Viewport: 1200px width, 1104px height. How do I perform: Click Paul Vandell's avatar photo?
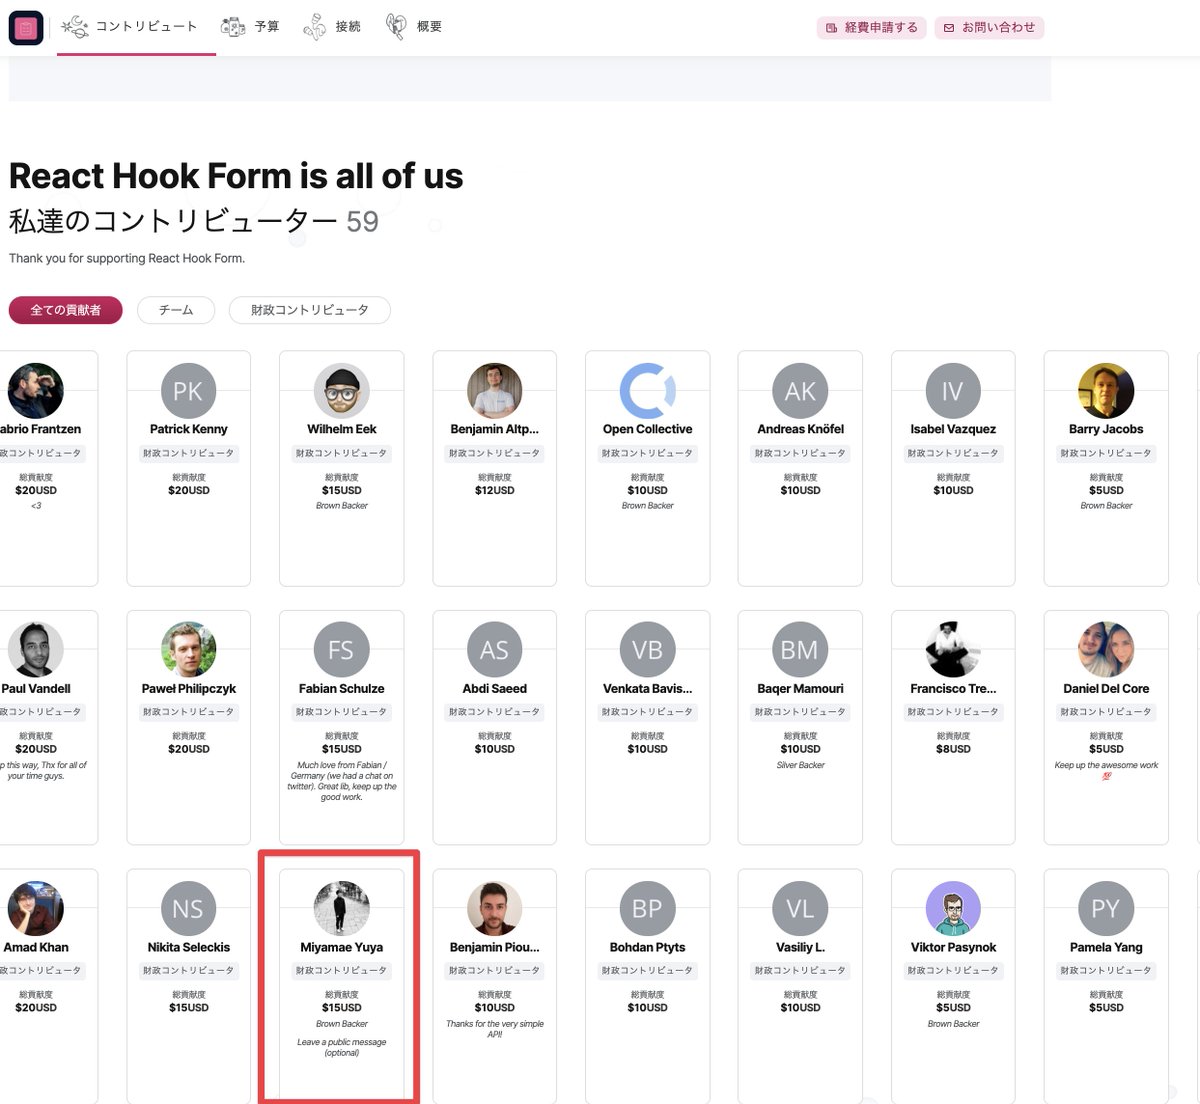(35, 650)
